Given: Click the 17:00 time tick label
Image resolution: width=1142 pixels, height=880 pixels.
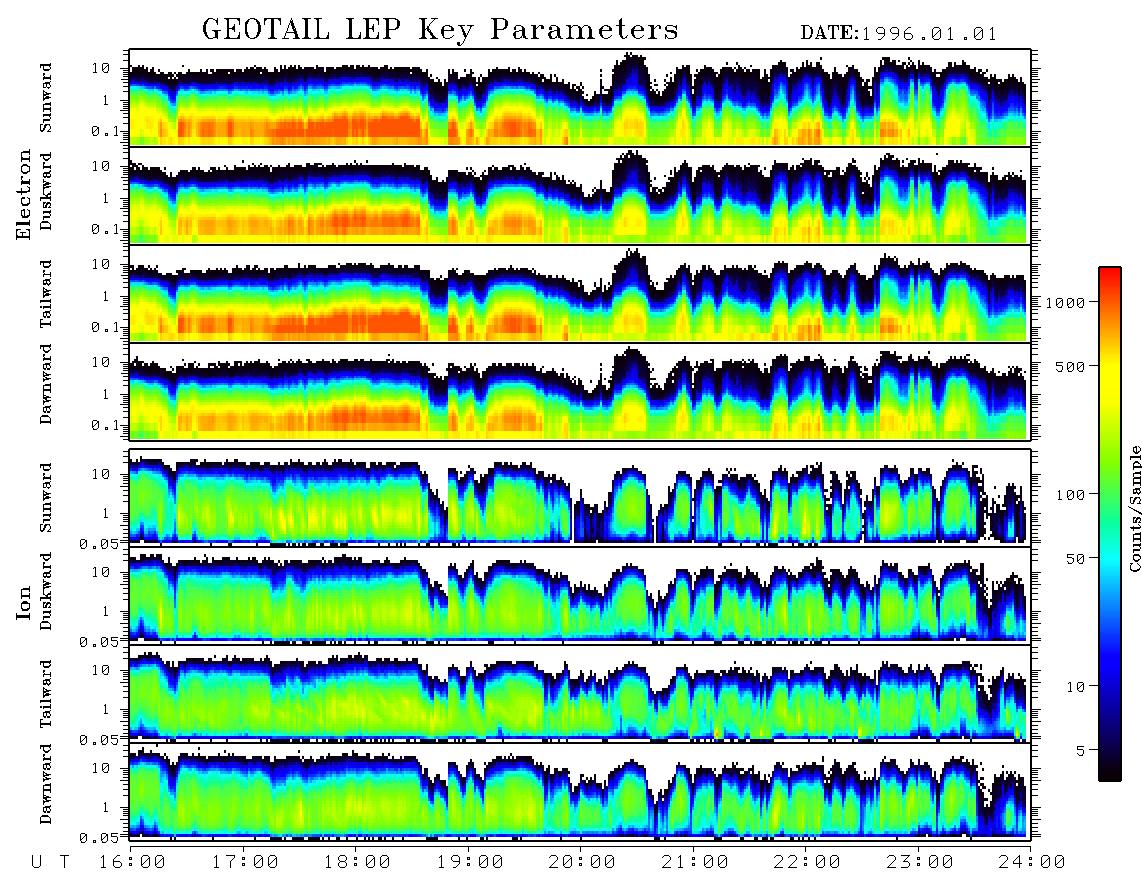Looking at the screenshot, I should (x=245, y=862).
